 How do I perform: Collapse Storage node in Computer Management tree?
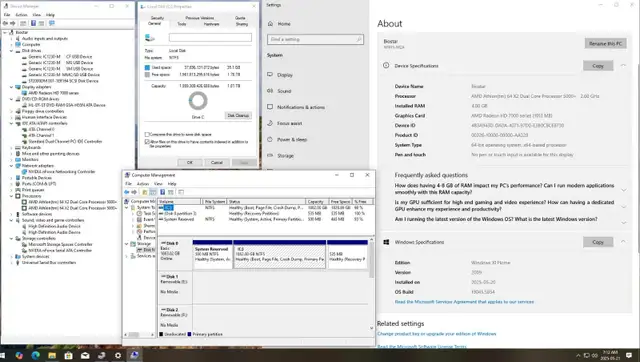(127, 244)
